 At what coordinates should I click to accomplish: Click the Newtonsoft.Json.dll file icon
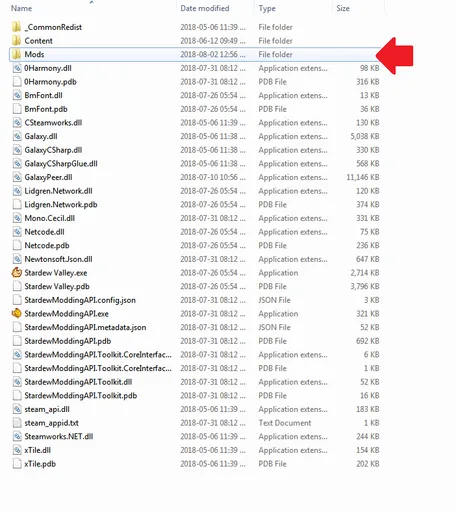pos(17,259)
